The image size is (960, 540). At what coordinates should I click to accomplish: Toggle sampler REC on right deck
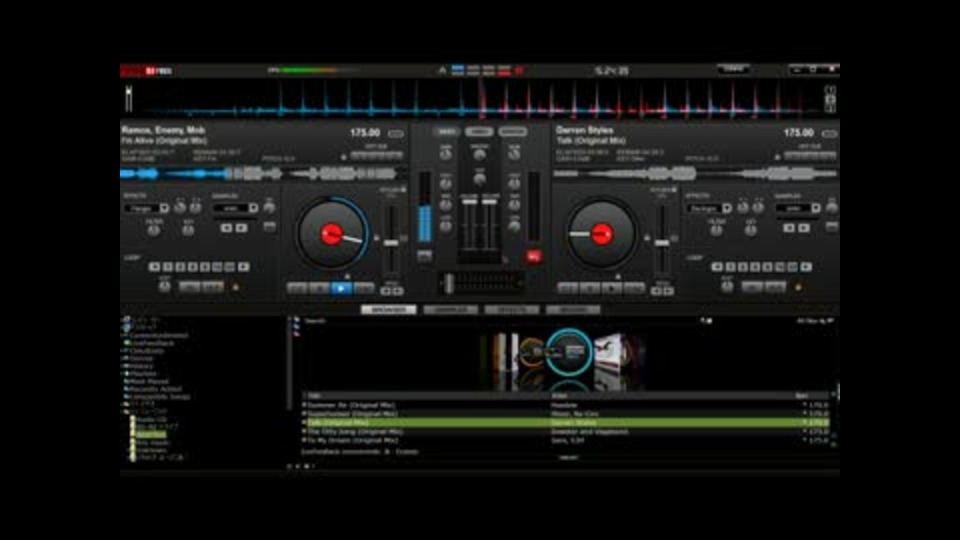(831, 227)
